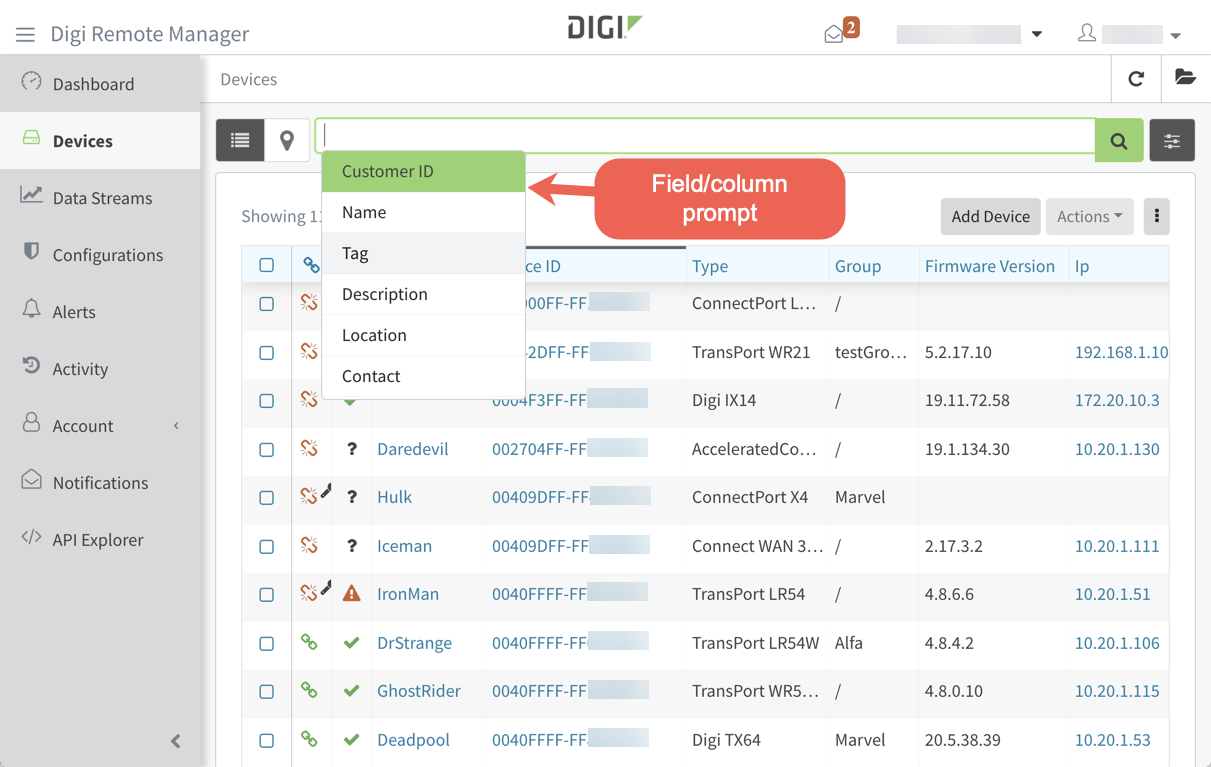Select the DrStrange row checkbox
The image size is (1211, 767).
(x=267, y=643)
